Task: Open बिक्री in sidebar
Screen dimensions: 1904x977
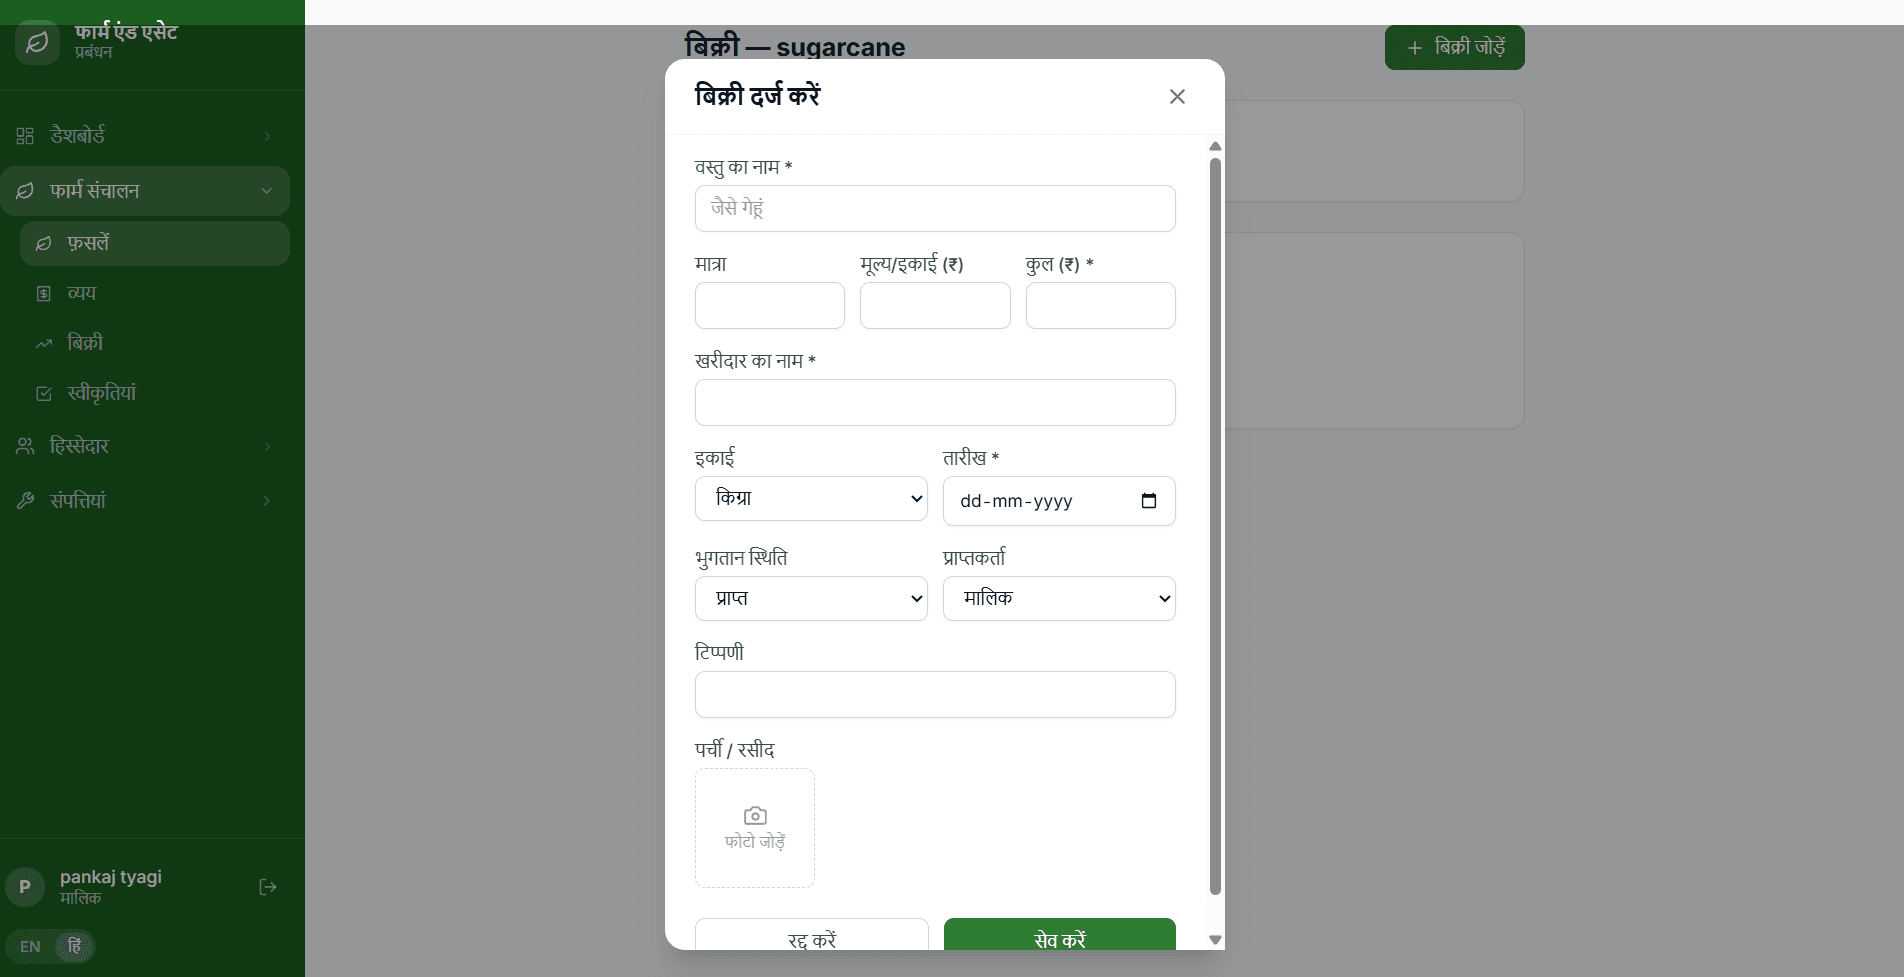Action: click(x=155, y=344)
